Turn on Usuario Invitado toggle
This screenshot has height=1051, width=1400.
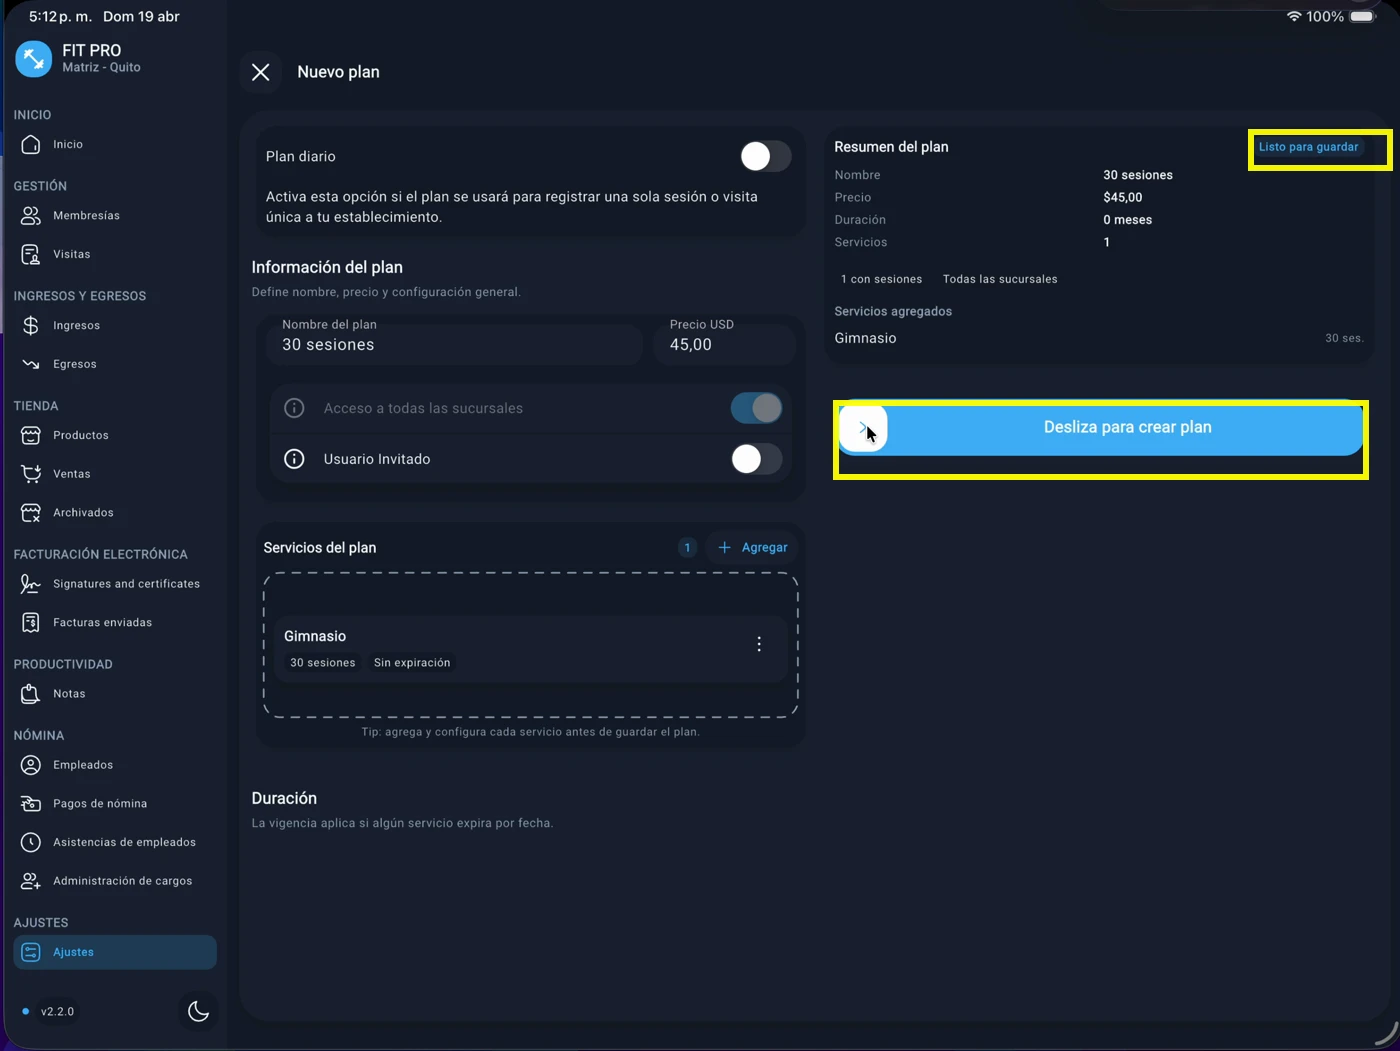pos(756,459)
